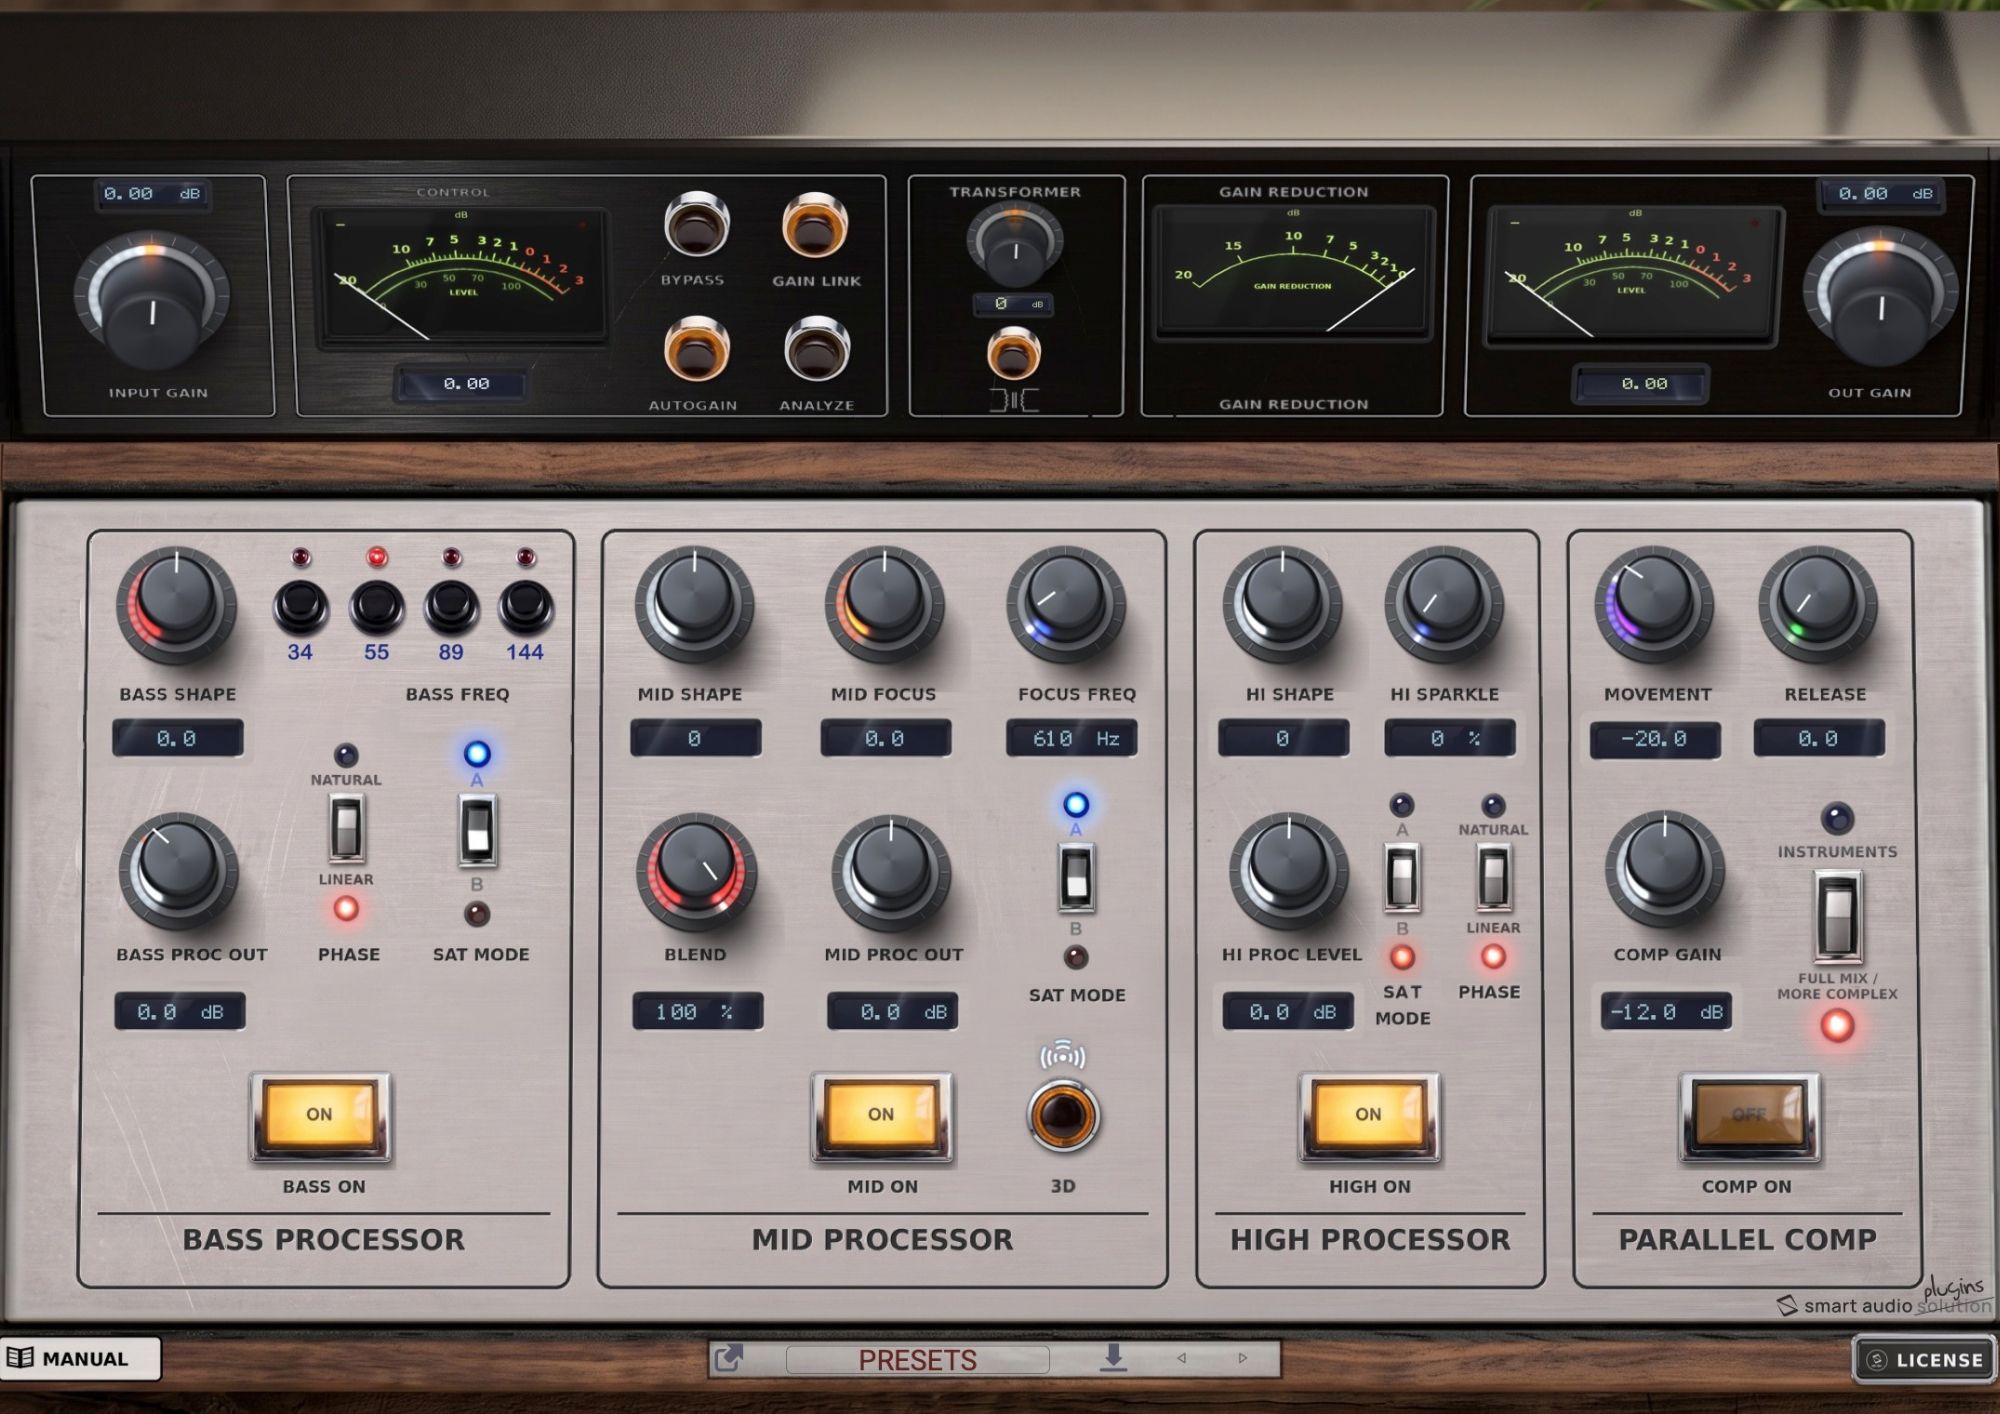Click the transformer orange button

click(x=1014, y=355)
